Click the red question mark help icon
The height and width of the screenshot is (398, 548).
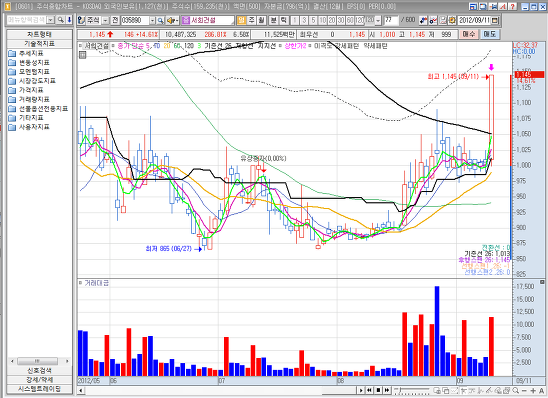point(512,6)
